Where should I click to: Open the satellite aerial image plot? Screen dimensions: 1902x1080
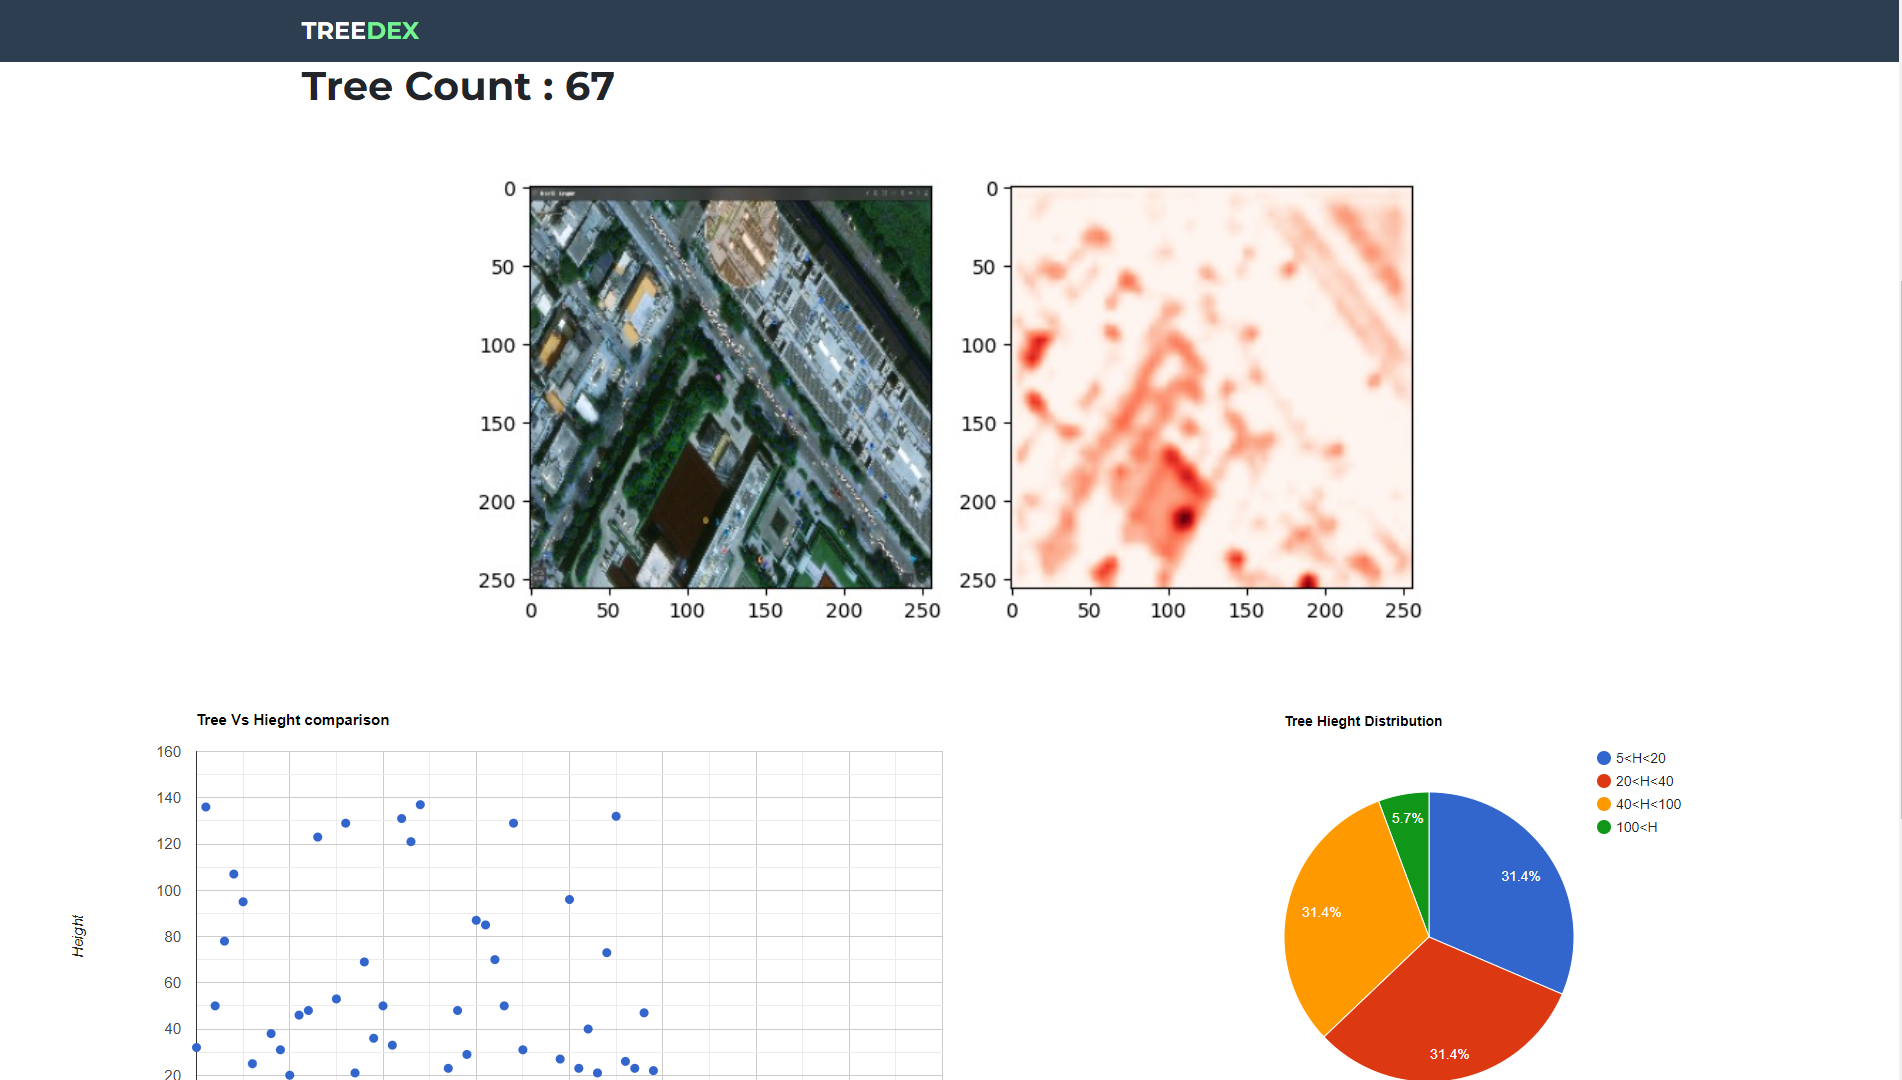click(731, 387)
